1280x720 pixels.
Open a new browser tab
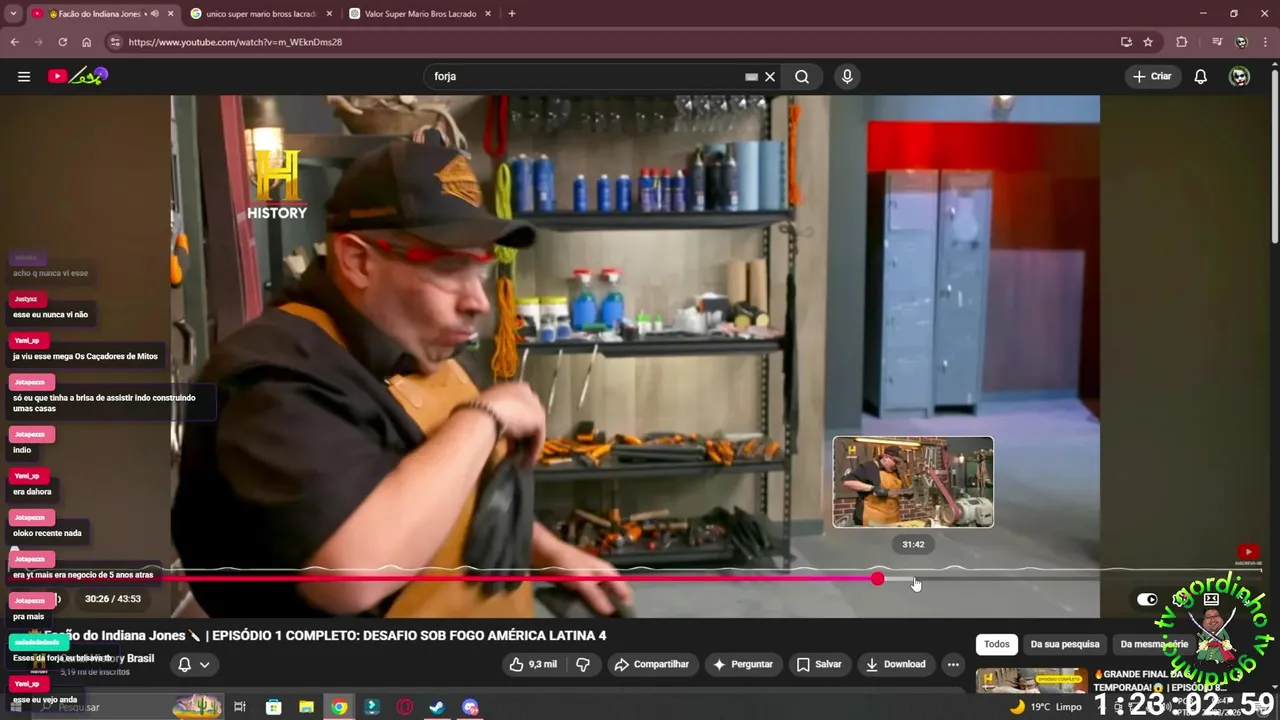click(x=512, y=14)
